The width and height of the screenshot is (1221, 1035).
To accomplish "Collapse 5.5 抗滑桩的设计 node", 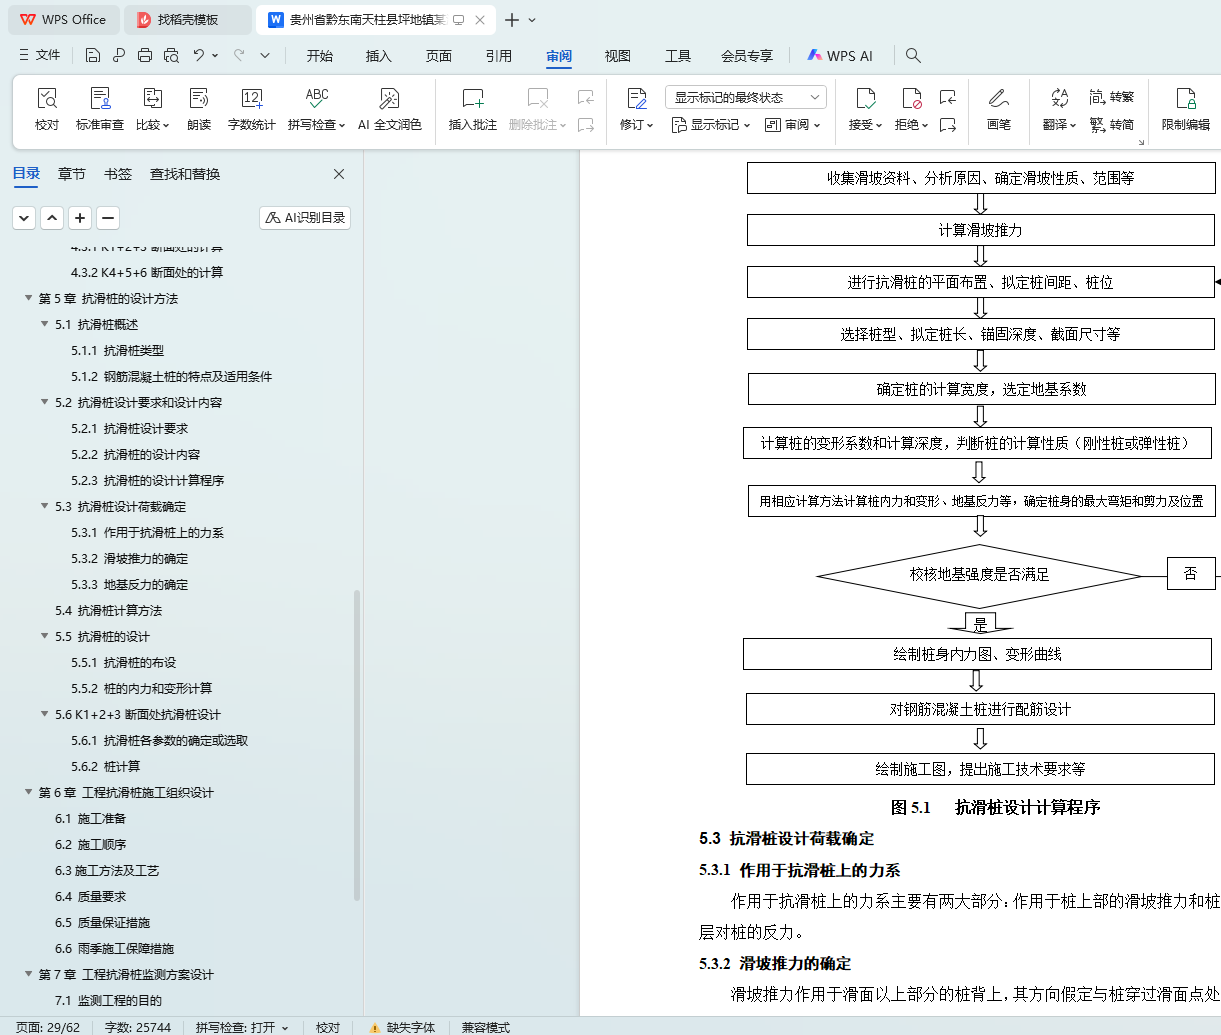I will (x=44, y=636).
